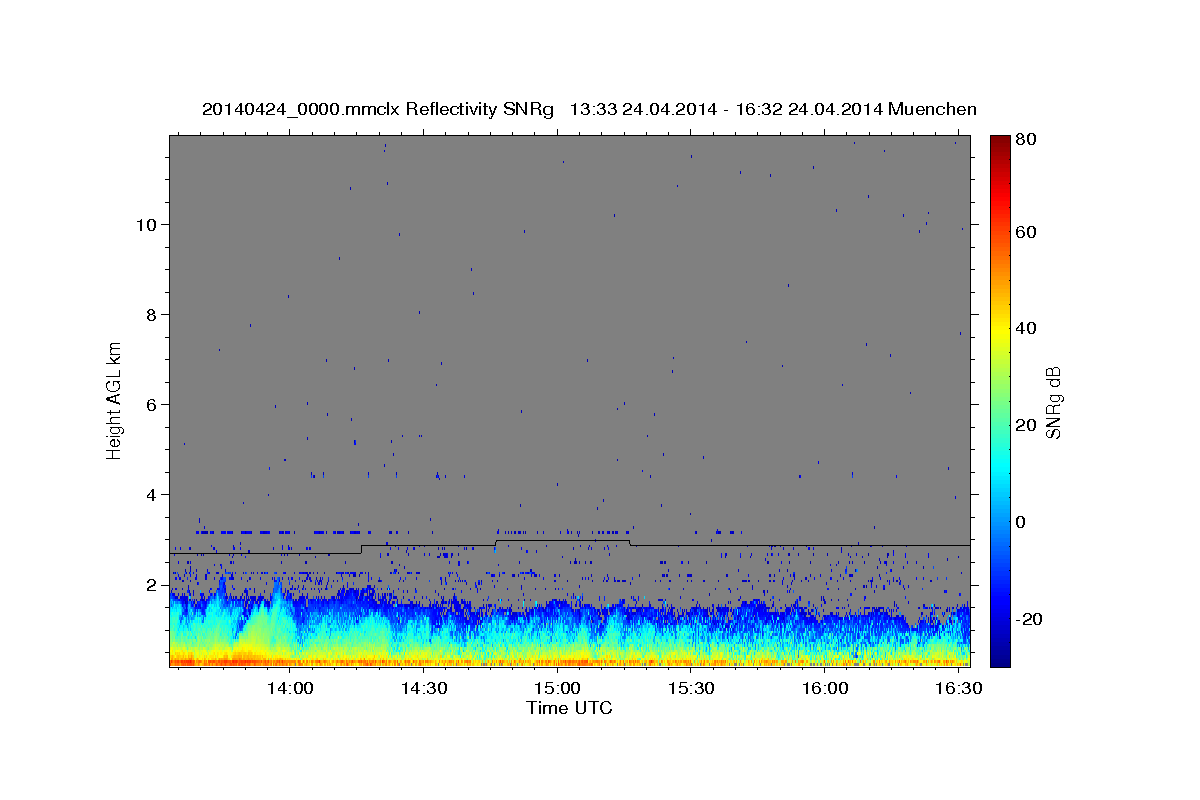
Task: Click the height axis value 6
Action: pos(153,404)
